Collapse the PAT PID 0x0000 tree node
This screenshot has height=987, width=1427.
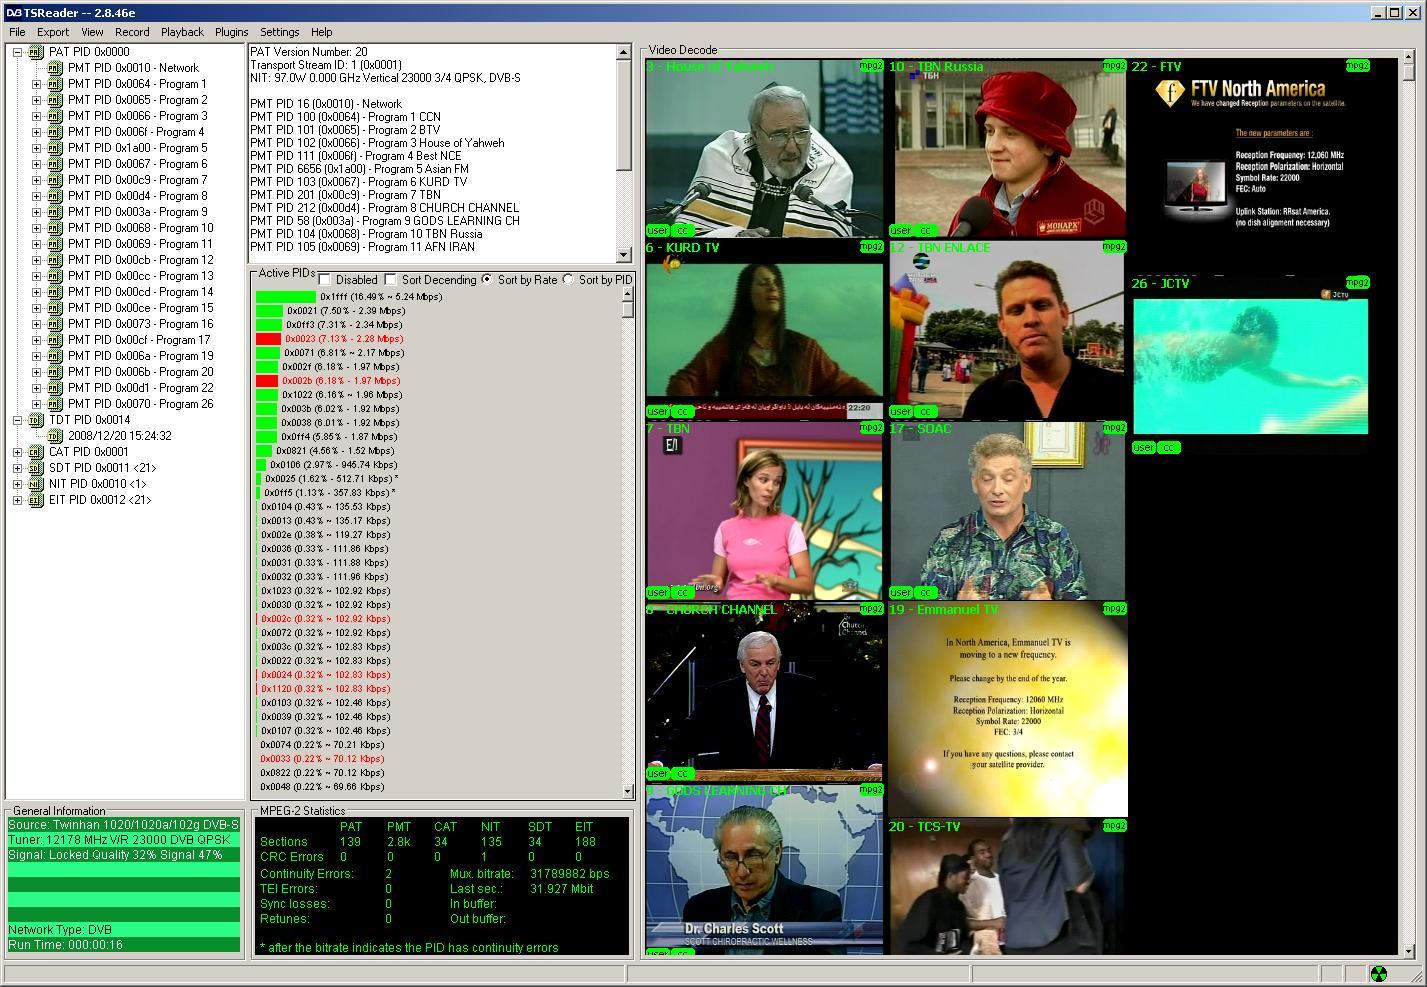17,52
